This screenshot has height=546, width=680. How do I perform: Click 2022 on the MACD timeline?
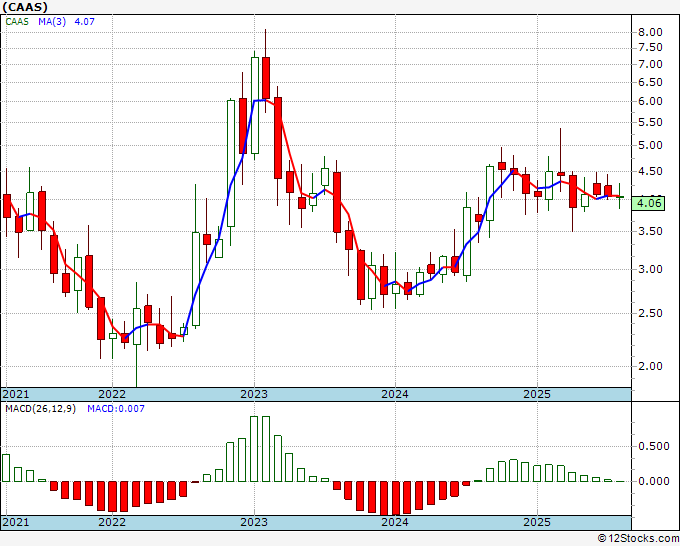tap(112, 522)
